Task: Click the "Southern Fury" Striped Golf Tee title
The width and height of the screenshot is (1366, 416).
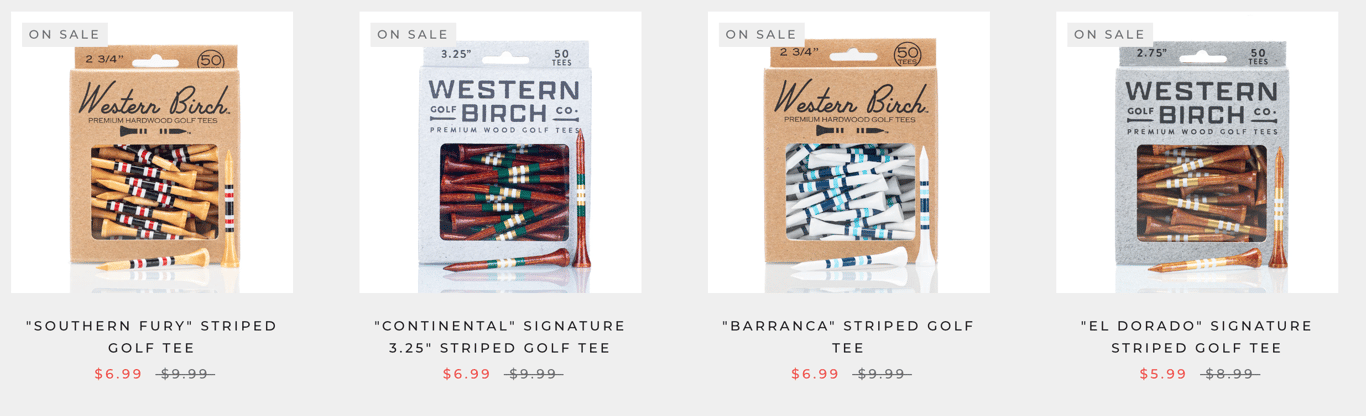Action: tap(152, 337)
